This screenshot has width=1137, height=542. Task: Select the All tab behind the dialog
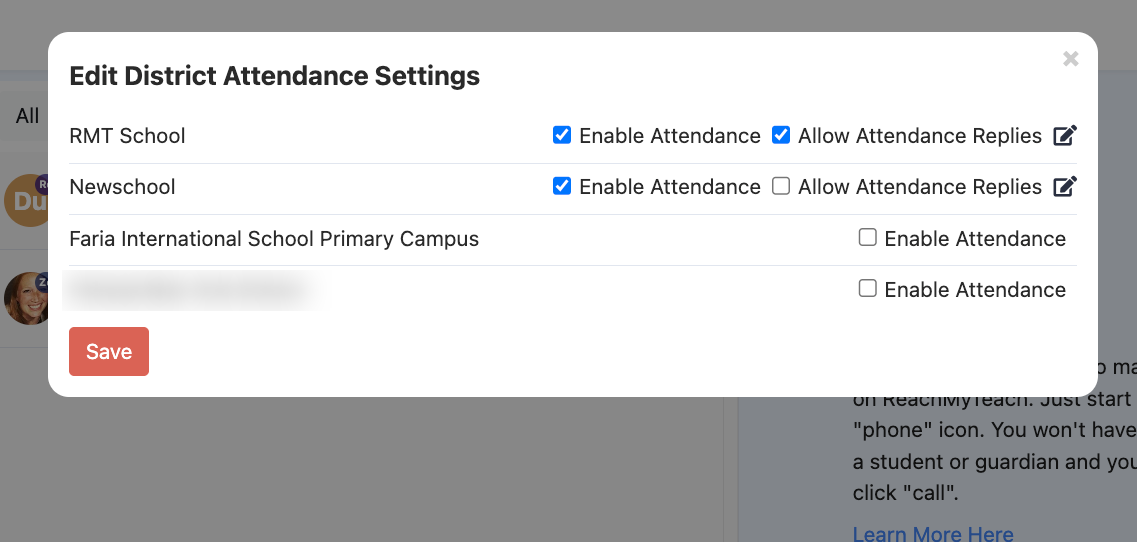click(x=27, y=116)
